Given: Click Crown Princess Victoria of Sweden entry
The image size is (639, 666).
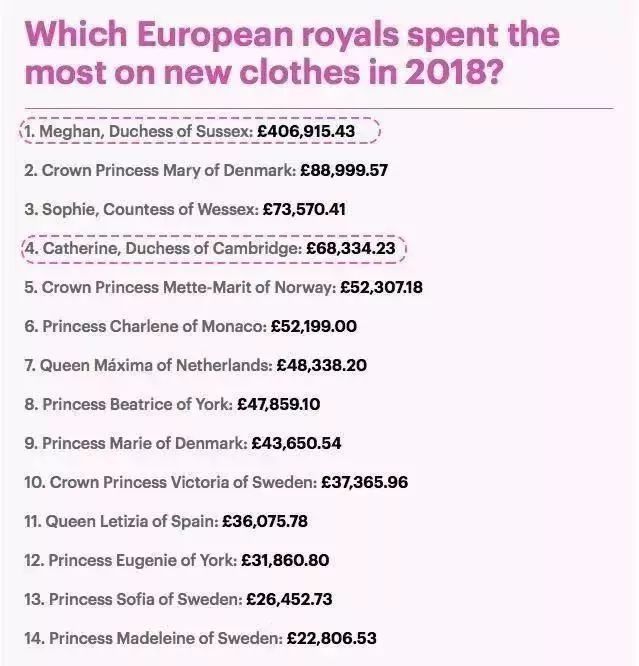Looking at the screenshot, I should point(216,483).
